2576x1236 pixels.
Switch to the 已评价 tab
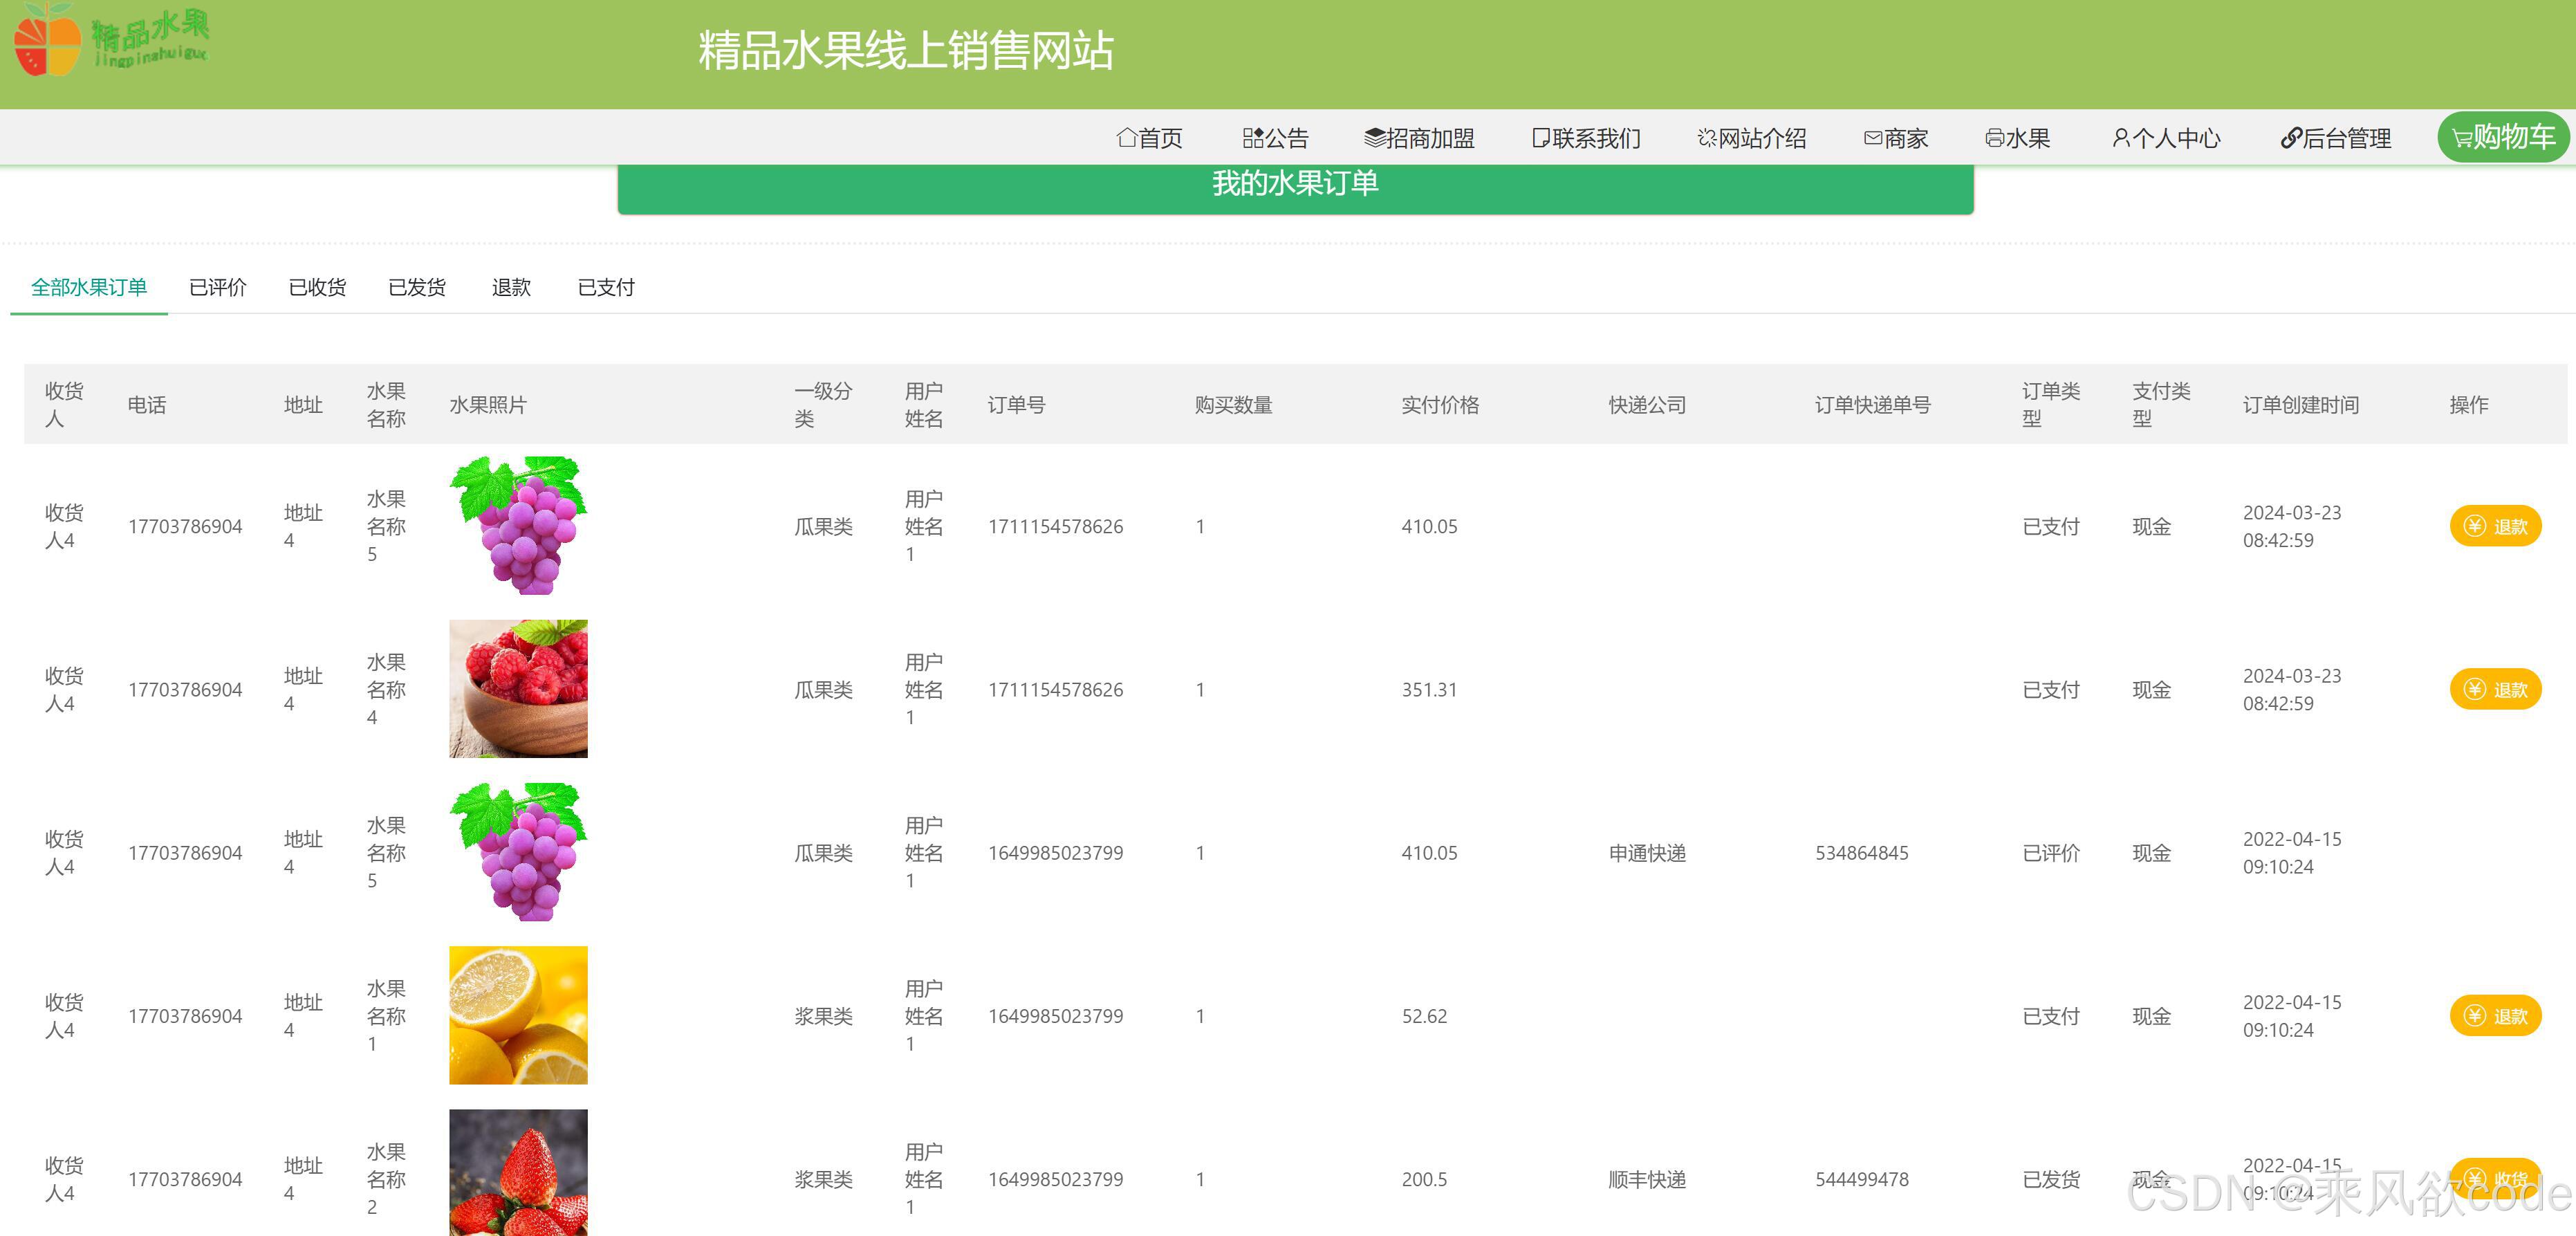tap(218, 287)
